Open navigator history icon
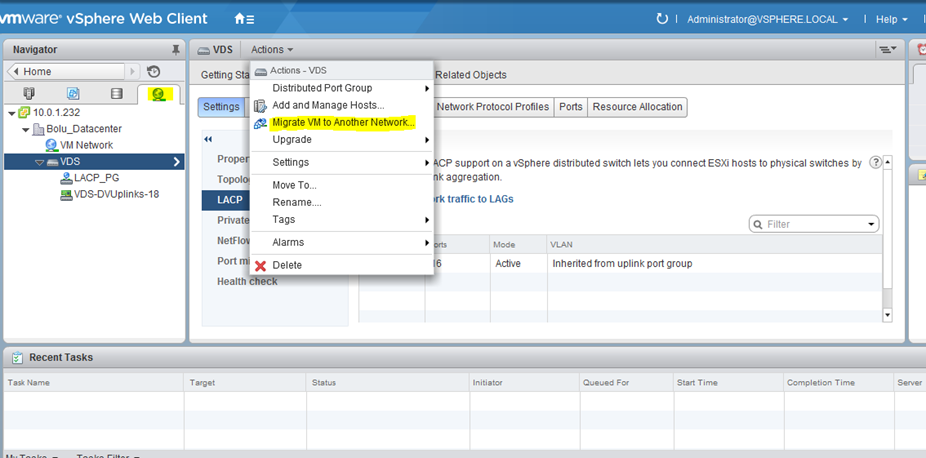Image resolution: width=926 pixels, height=458 pixels. 154,71
